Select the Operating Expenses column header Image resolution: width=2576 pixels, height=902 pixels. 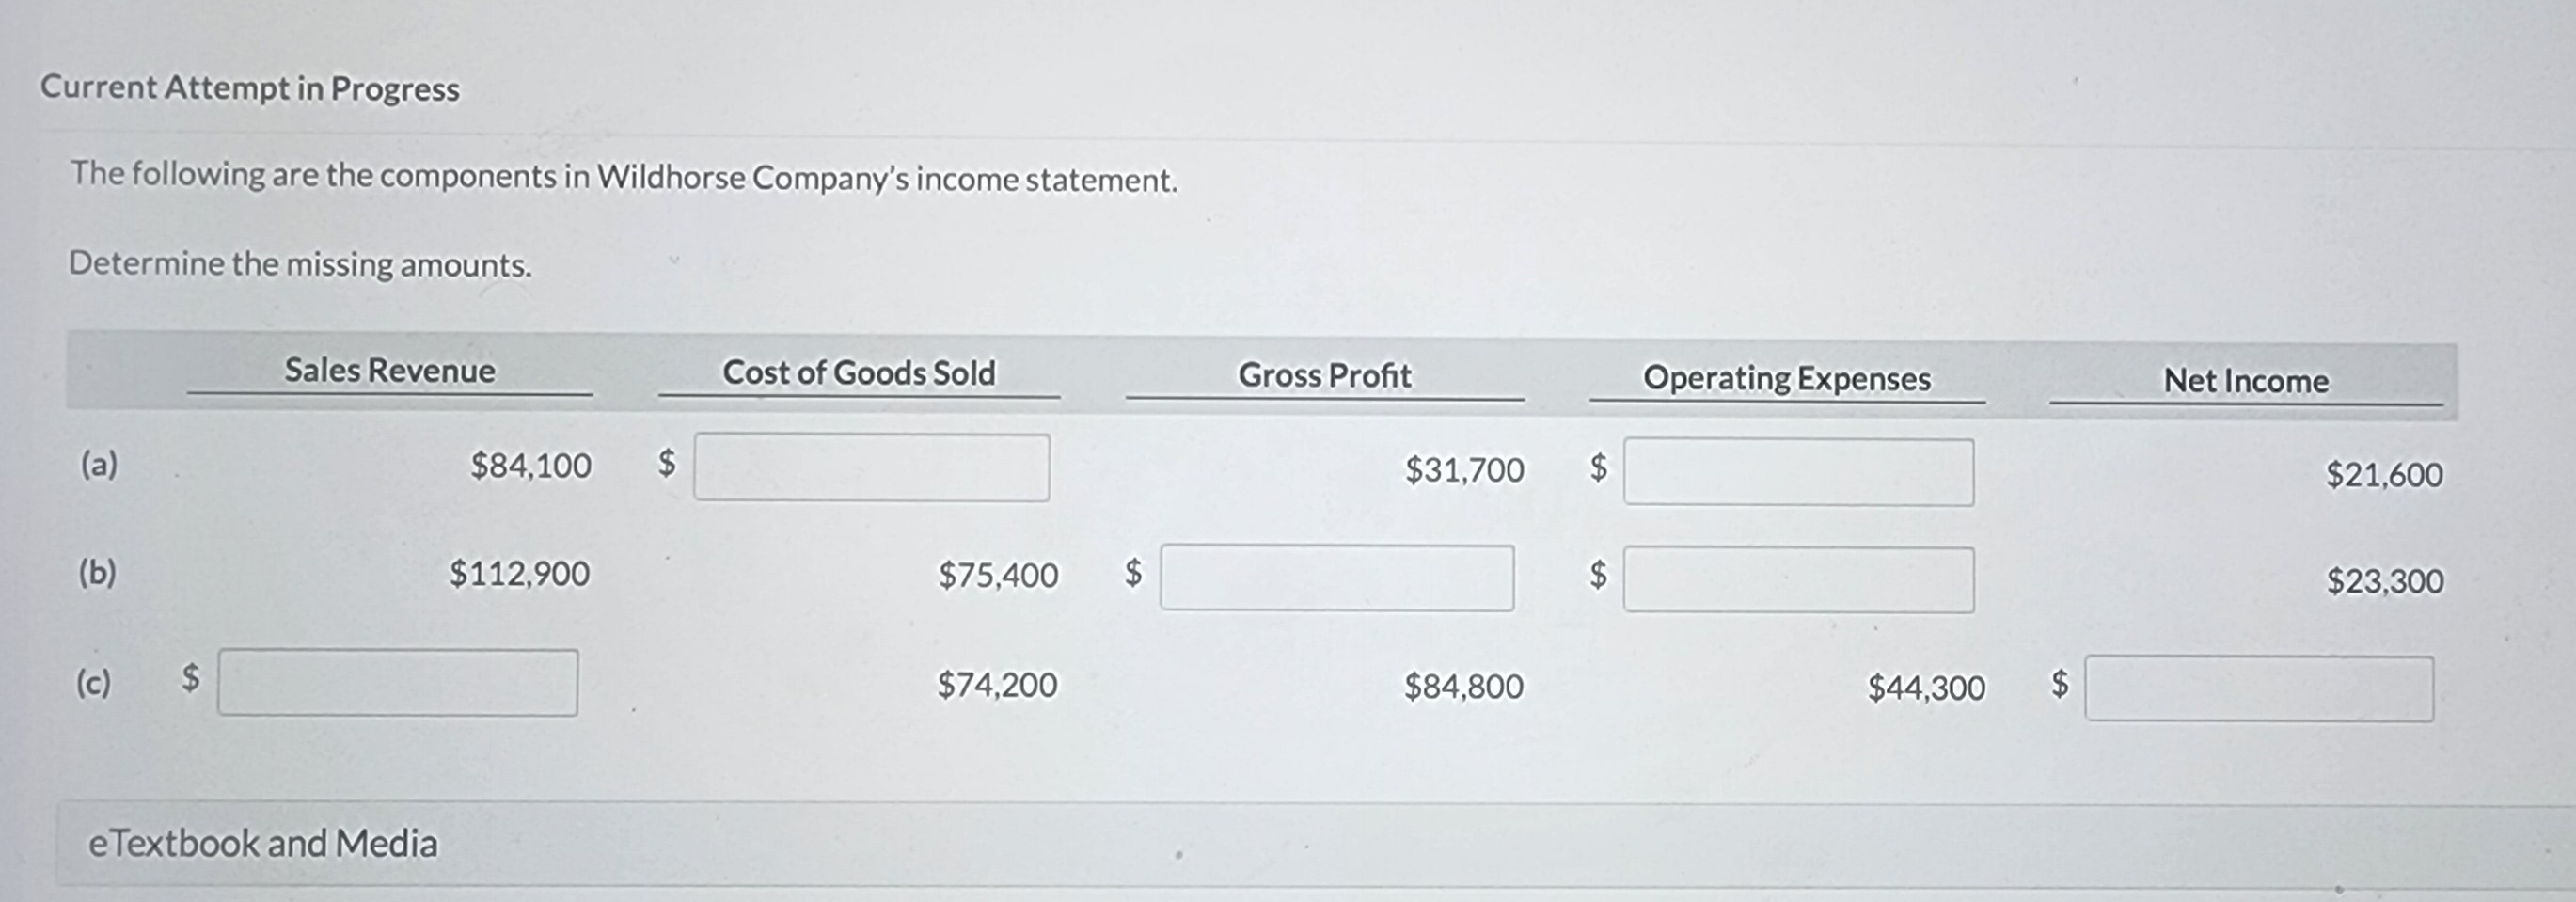pyautogui.click(x=1787, y=379)
